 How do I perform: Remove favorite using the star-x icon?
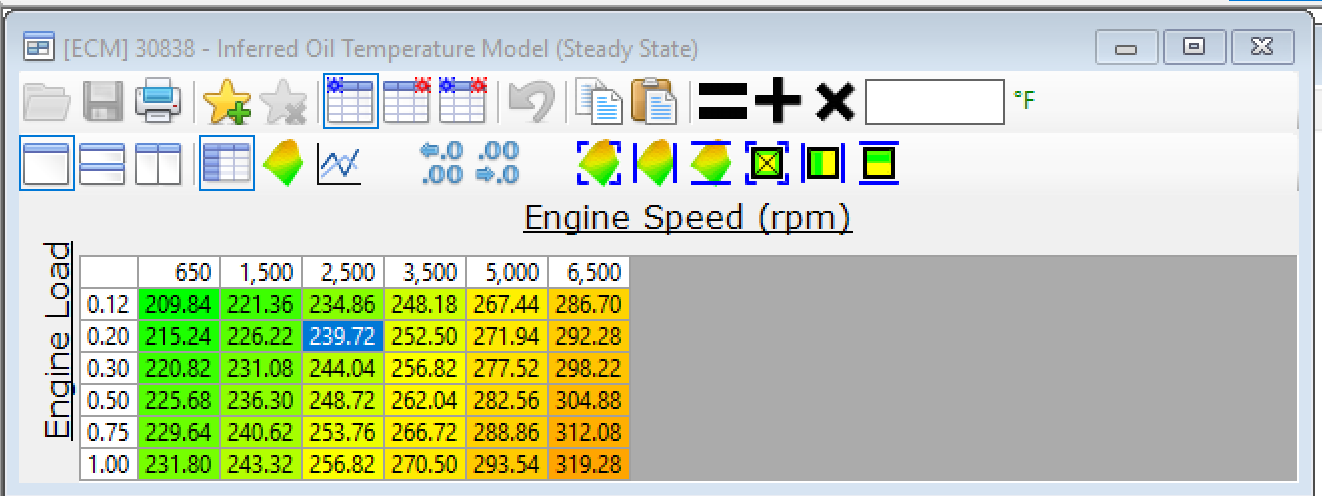(x=283, y=101)
